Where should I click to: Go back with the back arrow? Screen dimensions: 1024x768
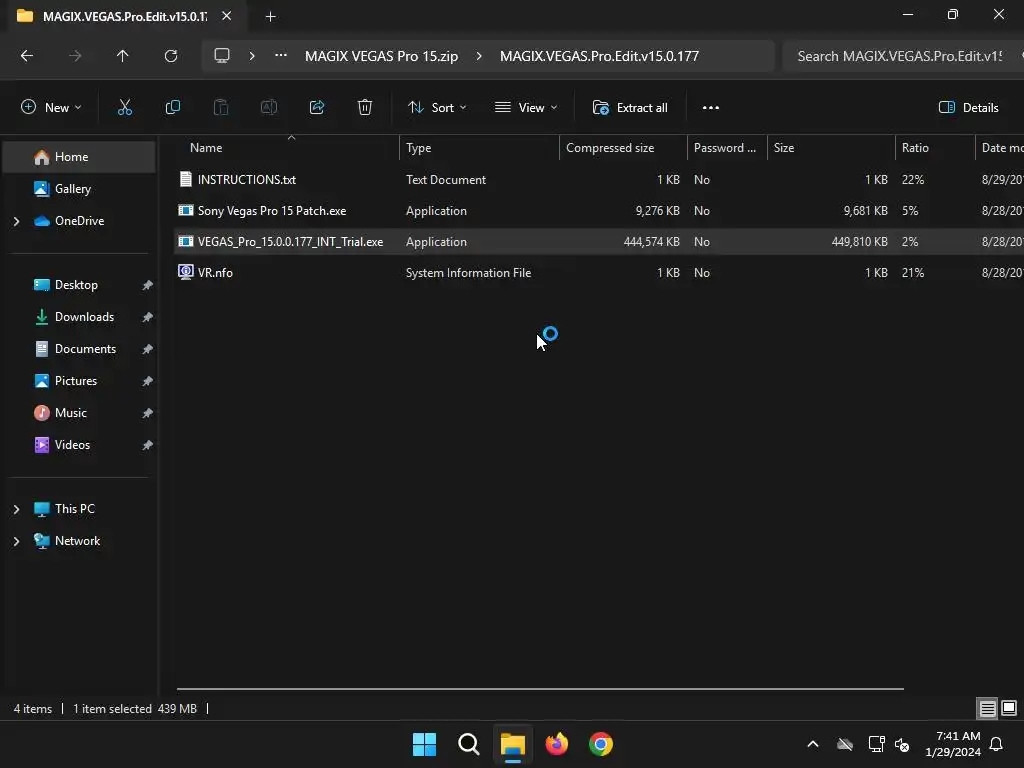tap(27, 56)
